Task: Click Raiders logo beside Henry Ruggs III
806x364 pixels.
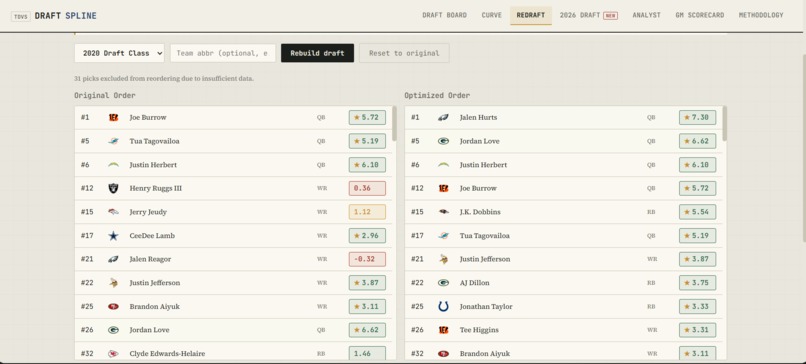Action: pos(113,188)
